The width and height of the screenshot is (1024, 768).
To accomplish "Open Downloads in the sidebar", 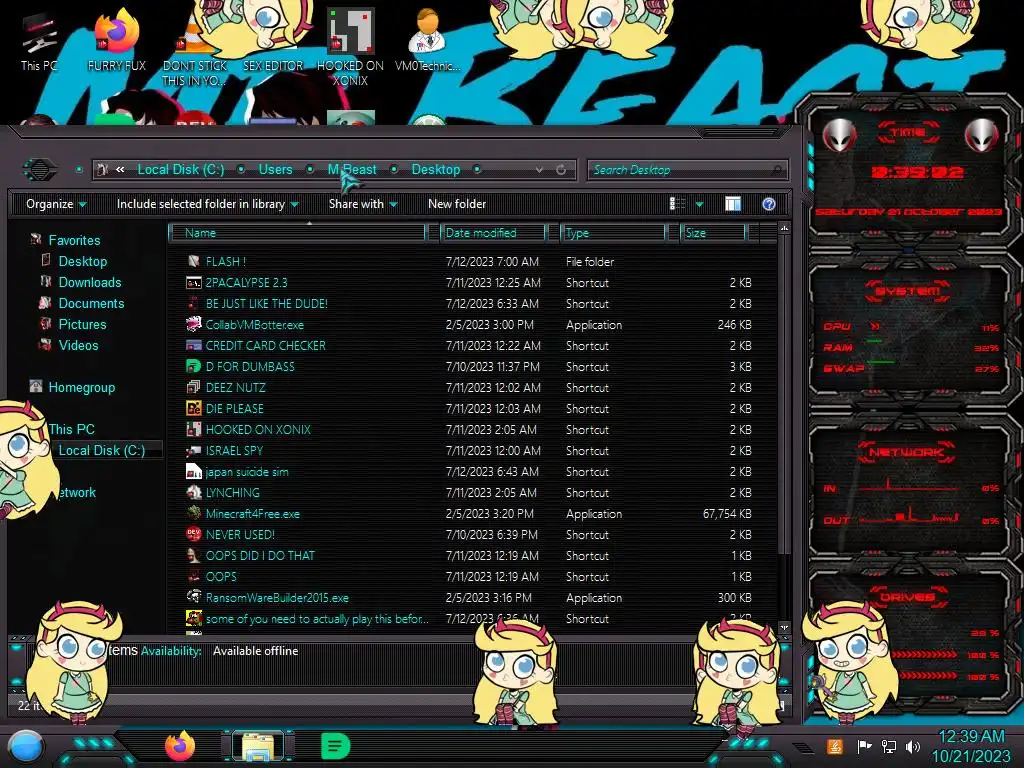I will pyautogui.click(x=89, y=282).
